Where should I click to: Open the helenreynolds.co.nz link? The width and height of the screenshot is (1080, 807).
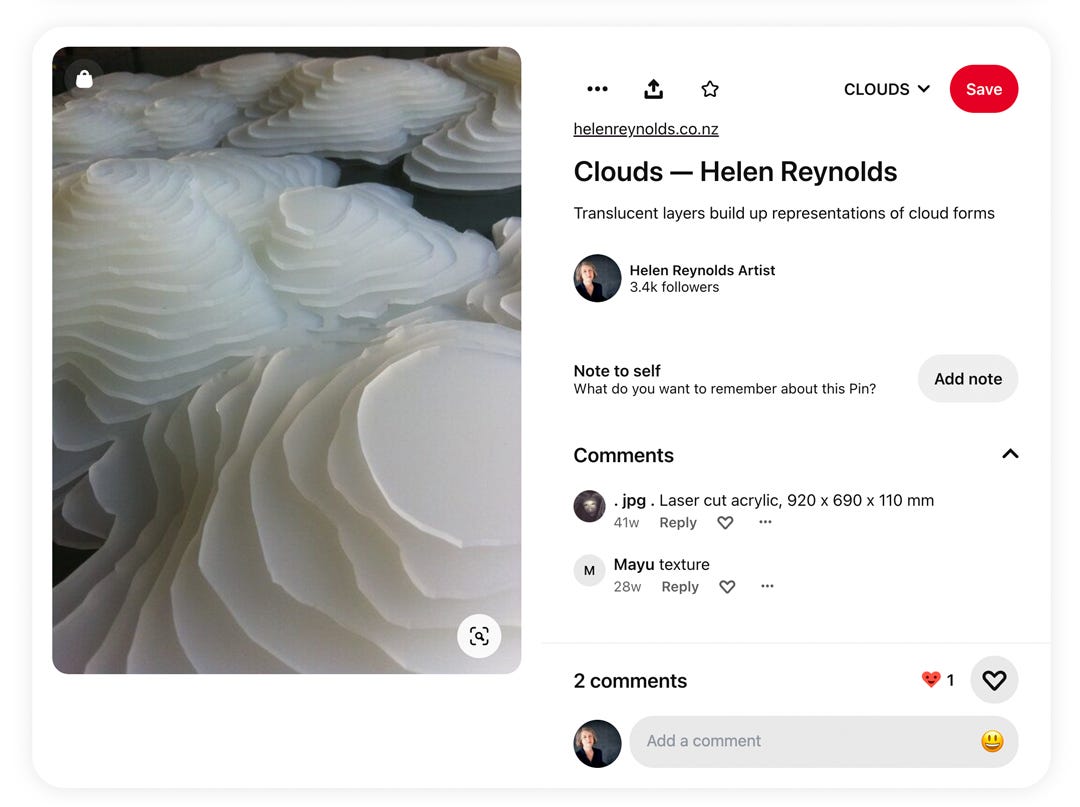(646, 129)
